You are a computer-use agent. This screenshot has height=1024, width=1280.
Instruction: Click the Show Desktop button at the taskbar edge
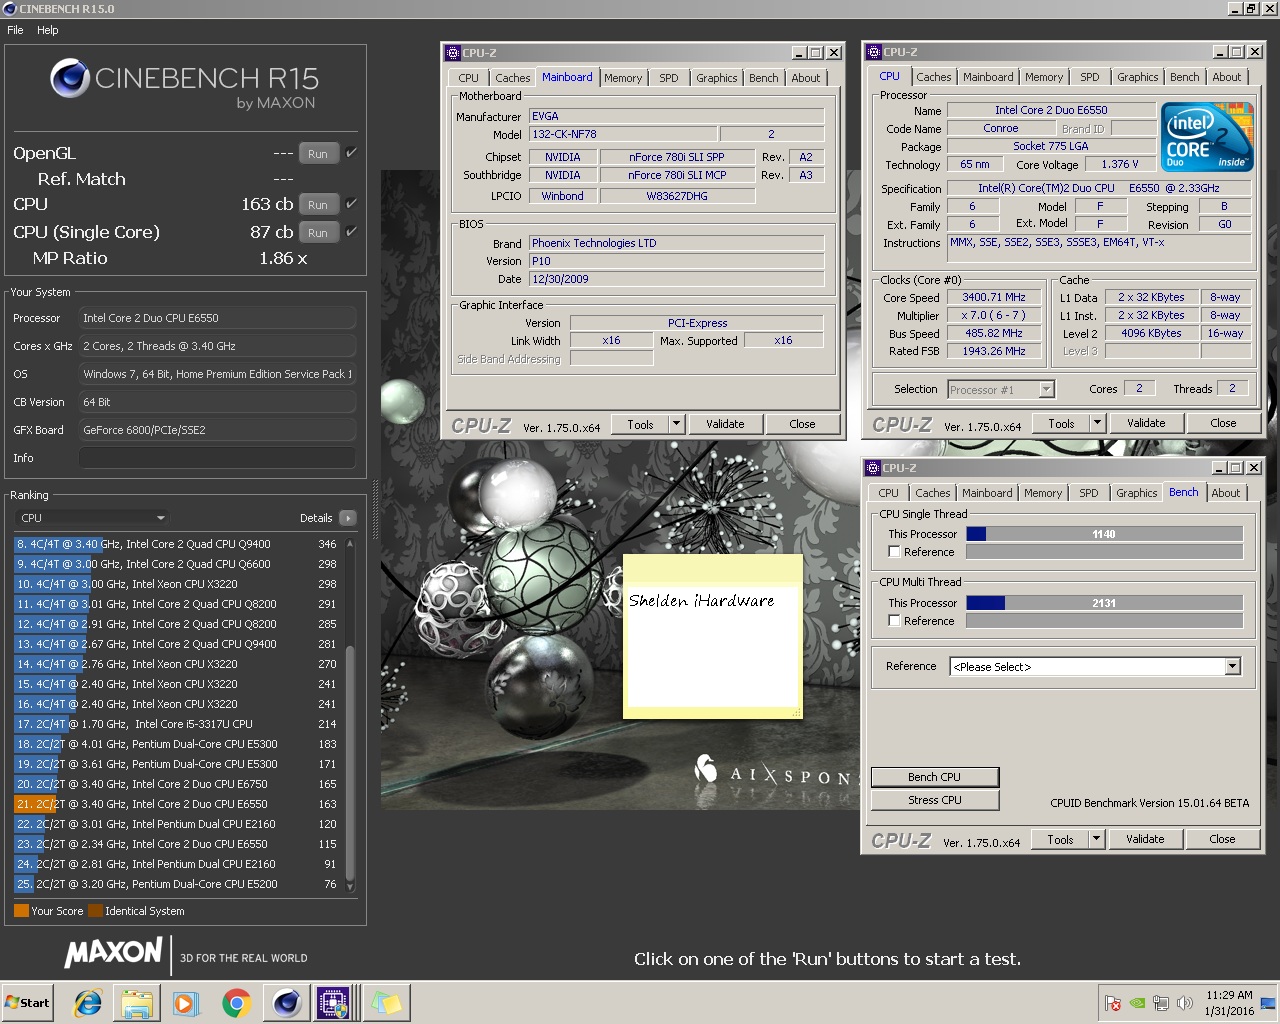coord(1268,1003)
